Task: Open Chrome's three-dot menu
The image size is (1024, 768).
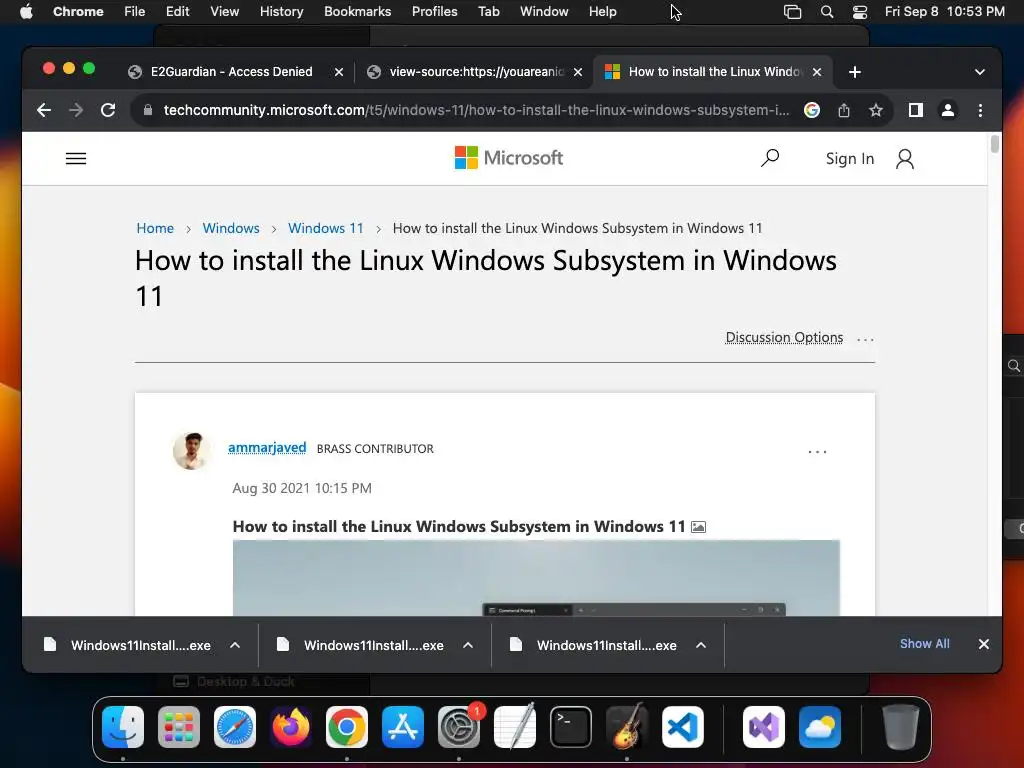Action: tap(980, 110)
